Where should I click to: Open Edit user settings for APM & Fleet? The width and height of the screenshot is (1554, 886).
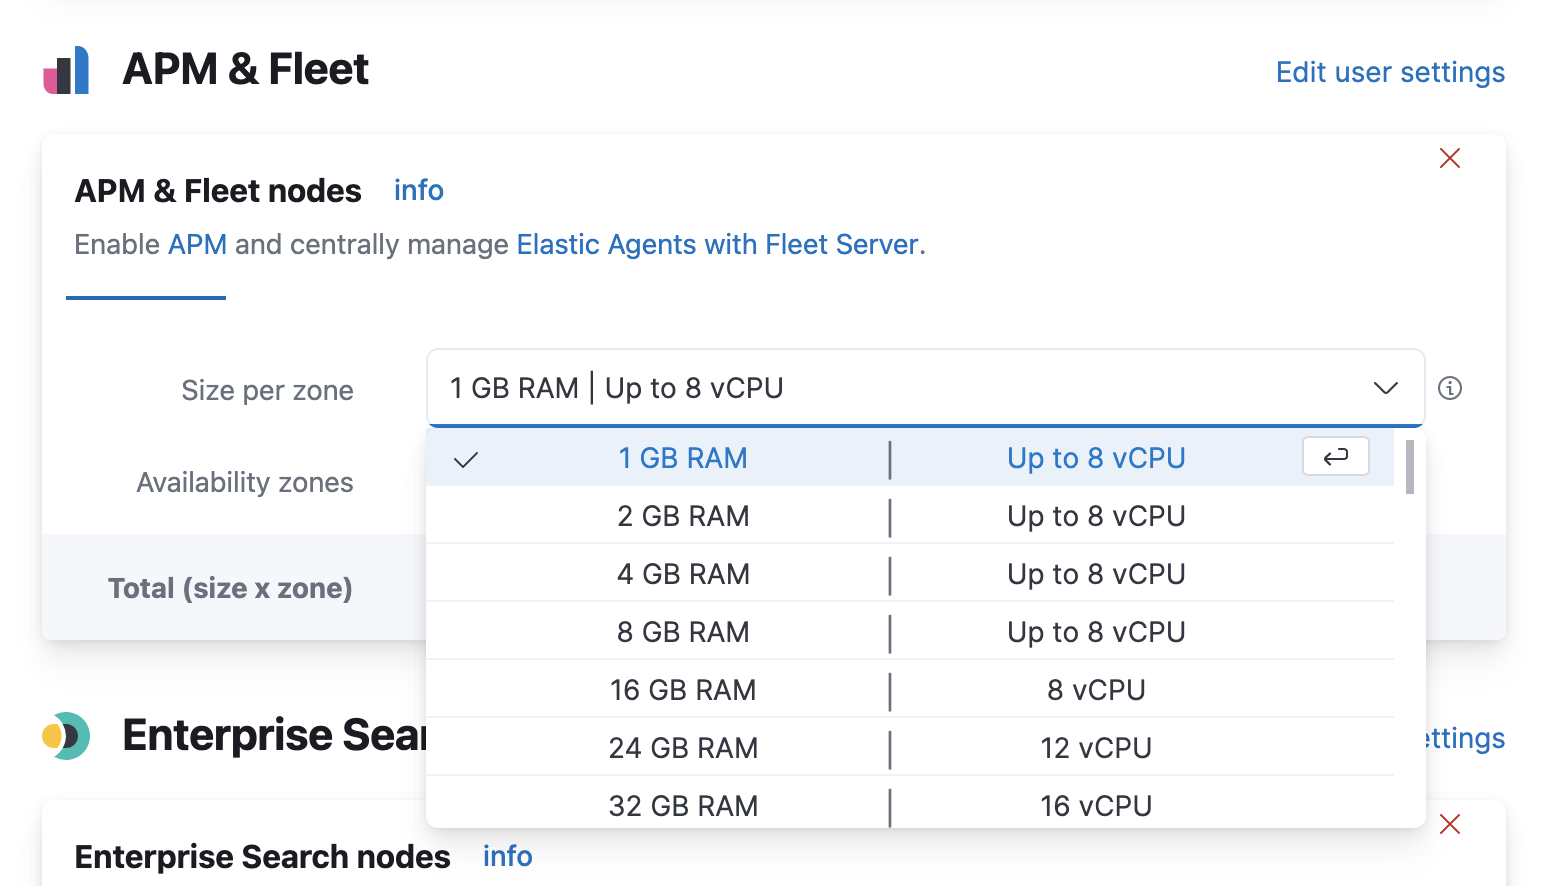click(1389, 72)
